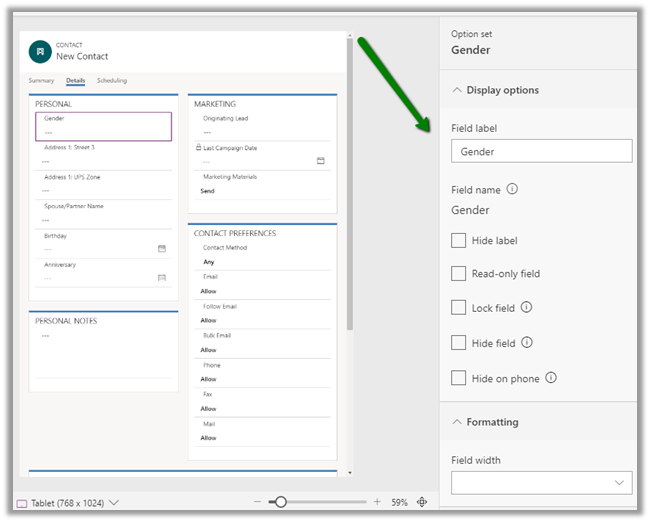Open the Tablet (768 x 1024) size selector
Screen dimensions: 650x522
68,502
